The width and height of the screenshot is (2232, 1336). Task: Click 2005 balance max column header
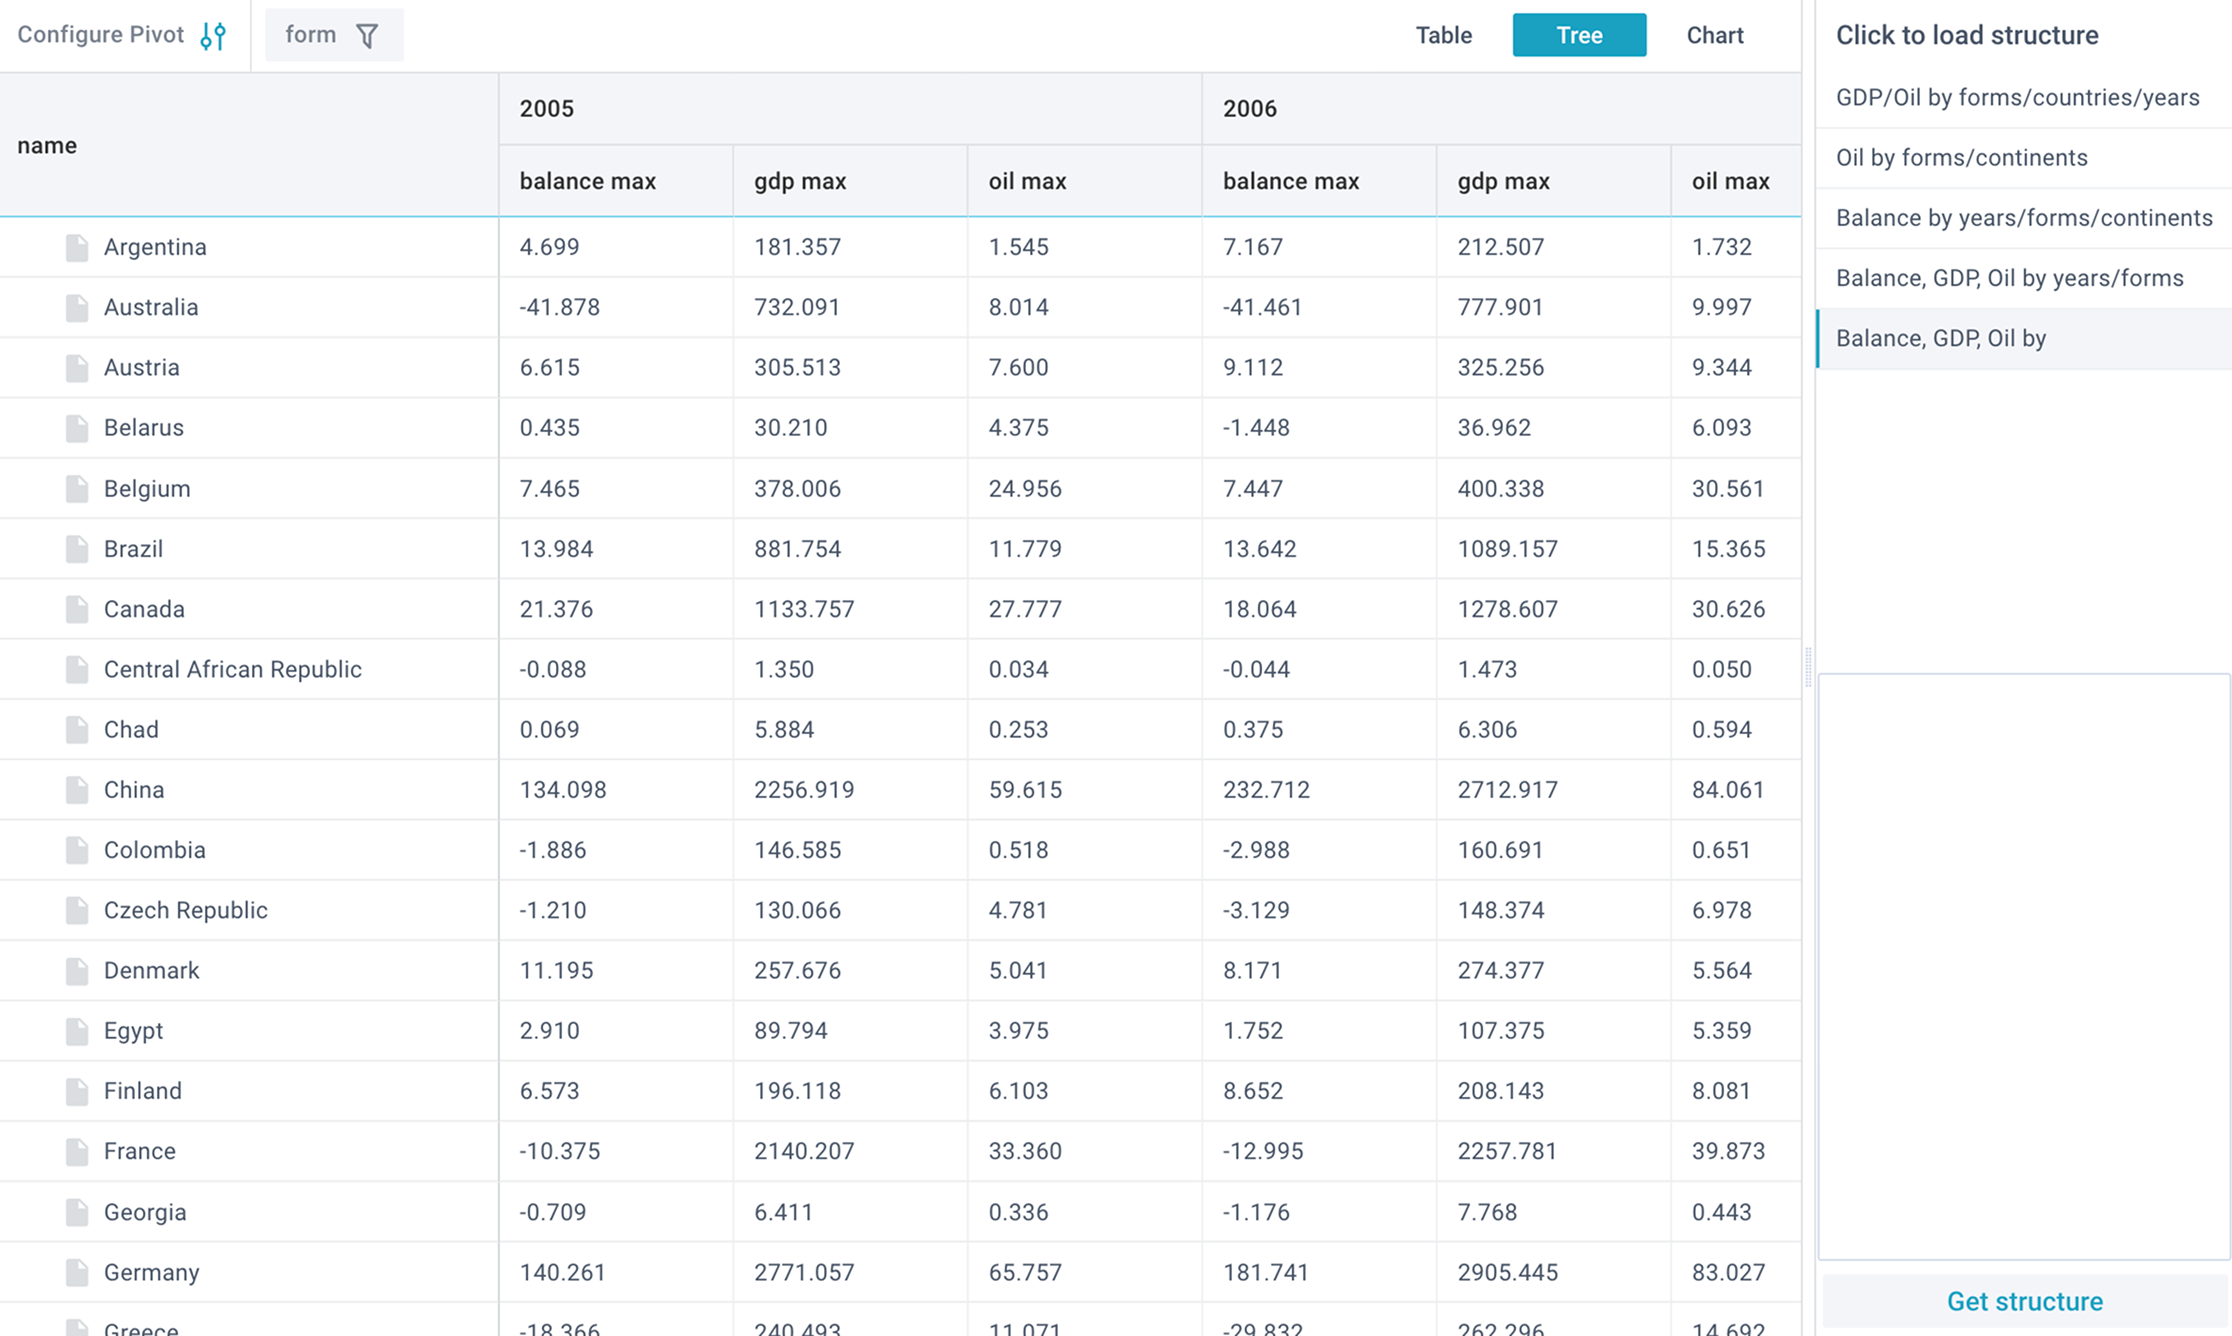click(x=616, y=181)
